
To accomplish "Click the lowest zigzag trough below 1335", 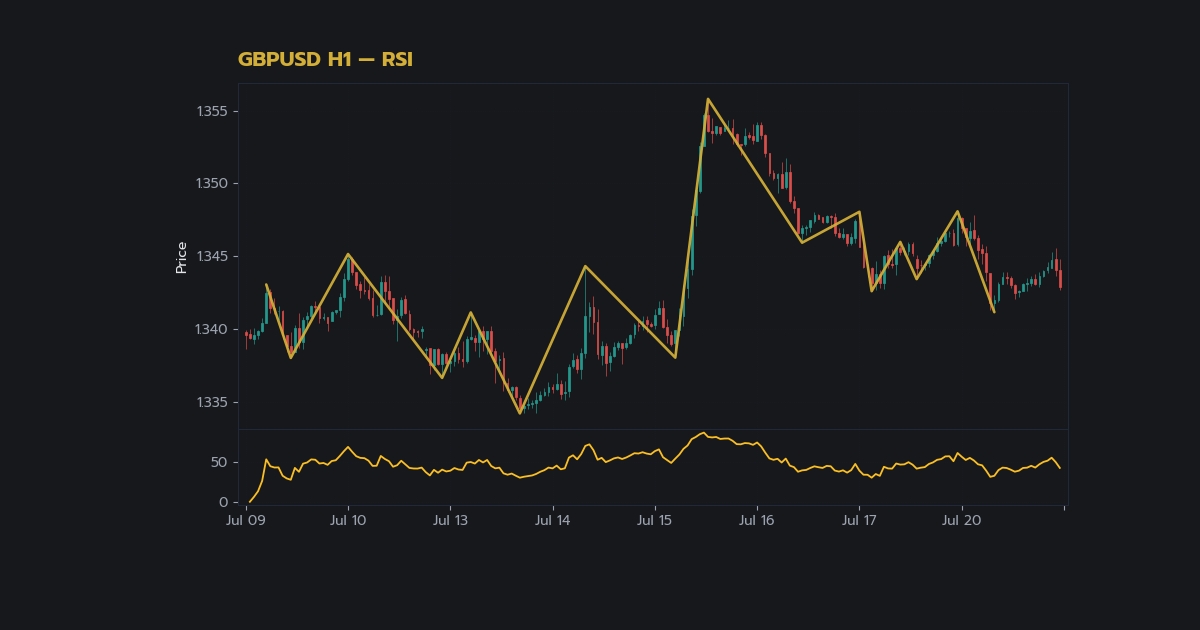I will click(520, 413).
